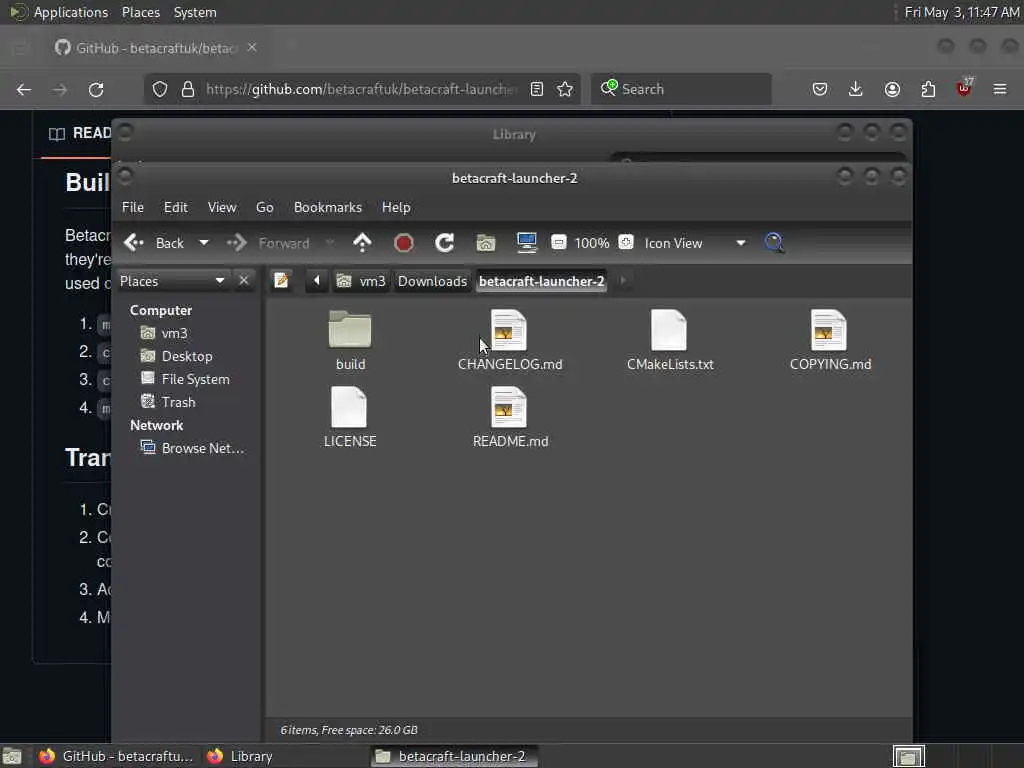The width and height of the screenshot is (1024, 768).
Task: Show site security padlock info
Action: (x=188, y=89)
